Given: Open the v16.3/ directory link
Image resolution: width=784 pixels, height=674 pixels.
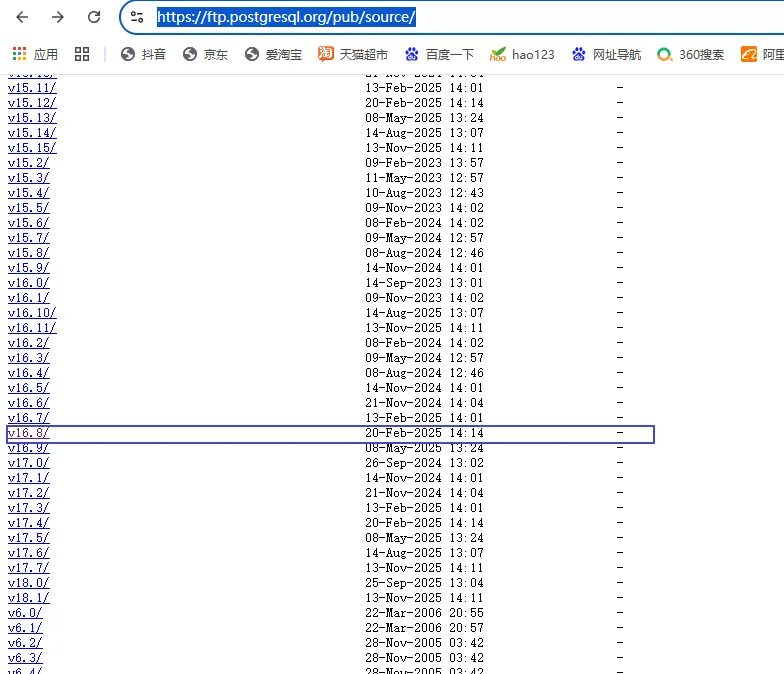Looking at the screenshot, I should tap(28, 358).
